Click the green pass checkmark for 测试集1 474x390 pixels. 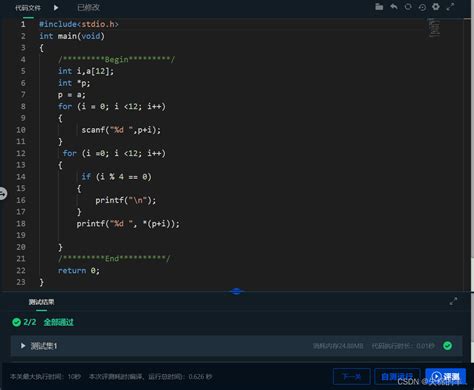pyautogui.click(x=448, y=346)
